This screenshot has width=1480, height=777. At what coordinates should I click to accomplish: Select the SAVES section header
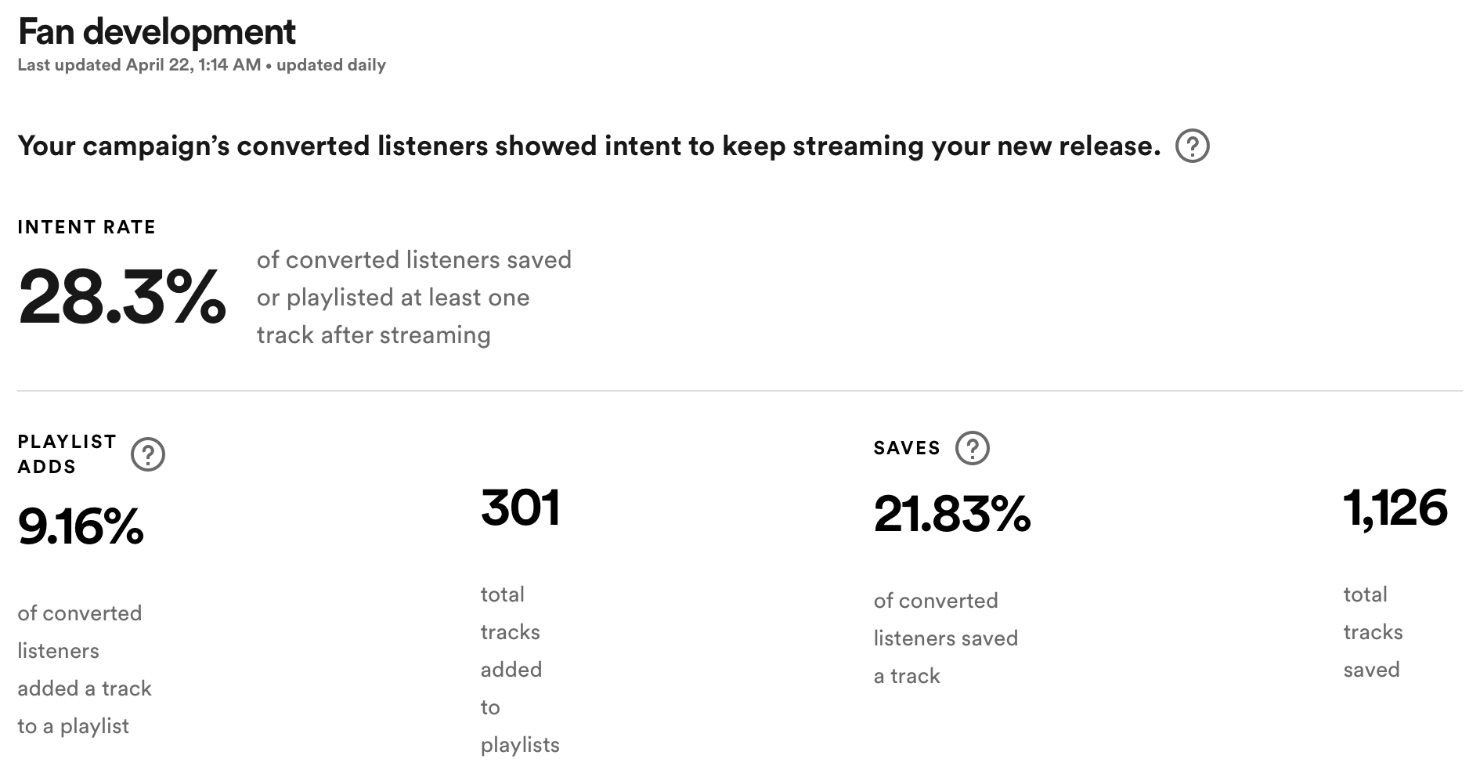coord(905,448)
